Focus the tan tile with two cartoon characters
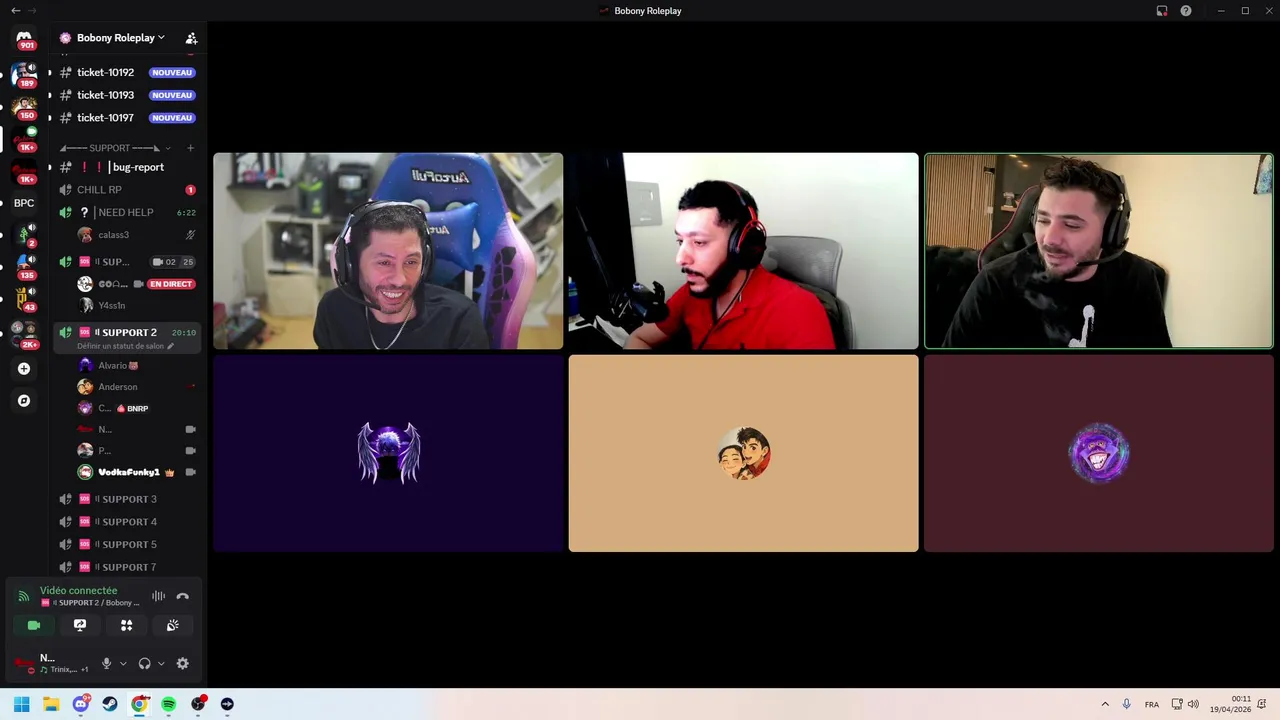Screen dimensions: 1280x720 (x=743, y=453)
